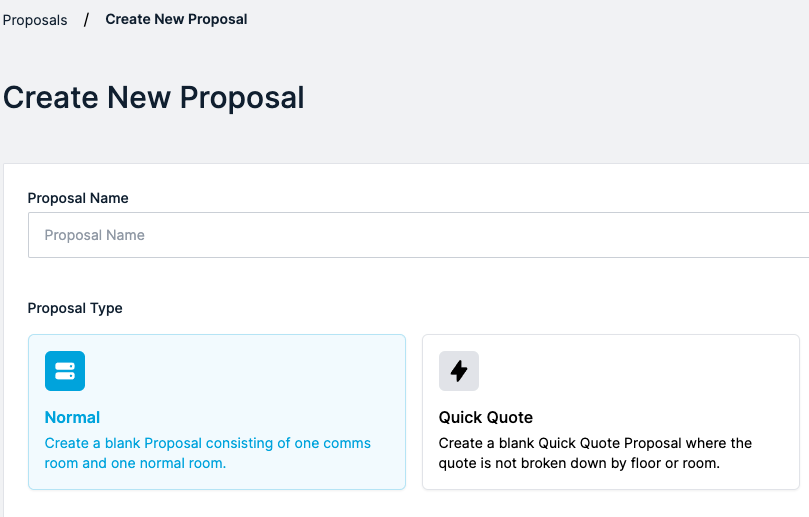Click the slash separator in the breadcrumb
This screenshot has height=517, width=809.
pyautogui.click(x=86, y=19)
